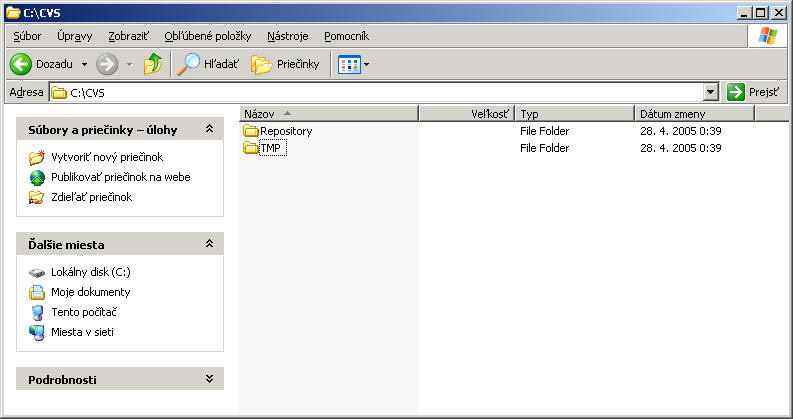The width and height of the screenshot is (793, 419).
Task: Go up one folder level icon
Action: pyautogui.click(x=153, y=64)
